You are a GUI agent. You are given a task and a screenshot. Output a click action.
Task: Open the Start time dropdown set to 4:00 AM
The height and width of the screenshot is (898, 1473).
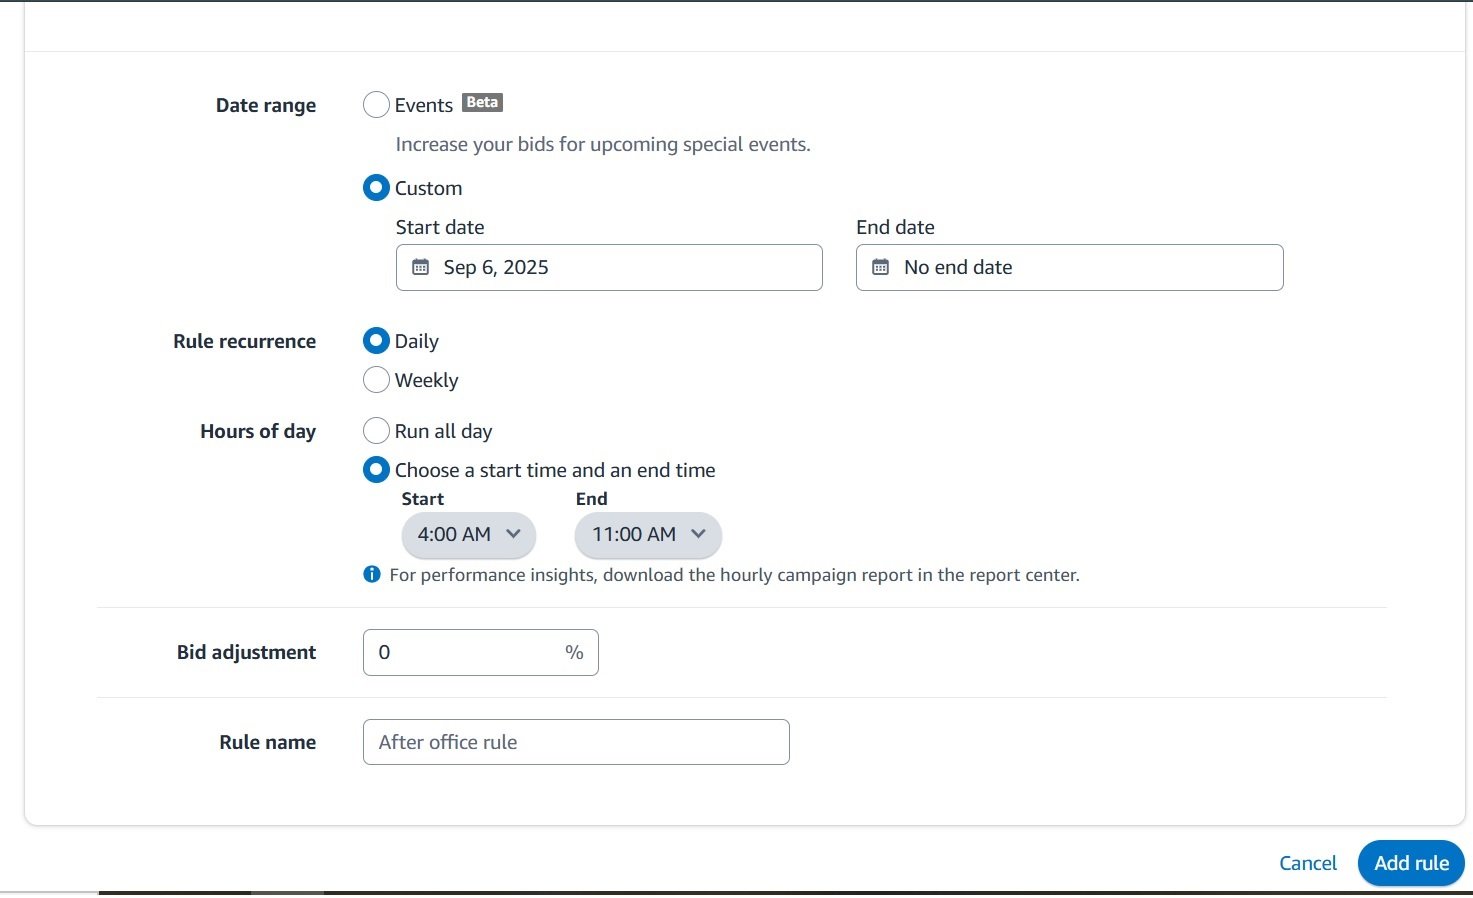469,535
